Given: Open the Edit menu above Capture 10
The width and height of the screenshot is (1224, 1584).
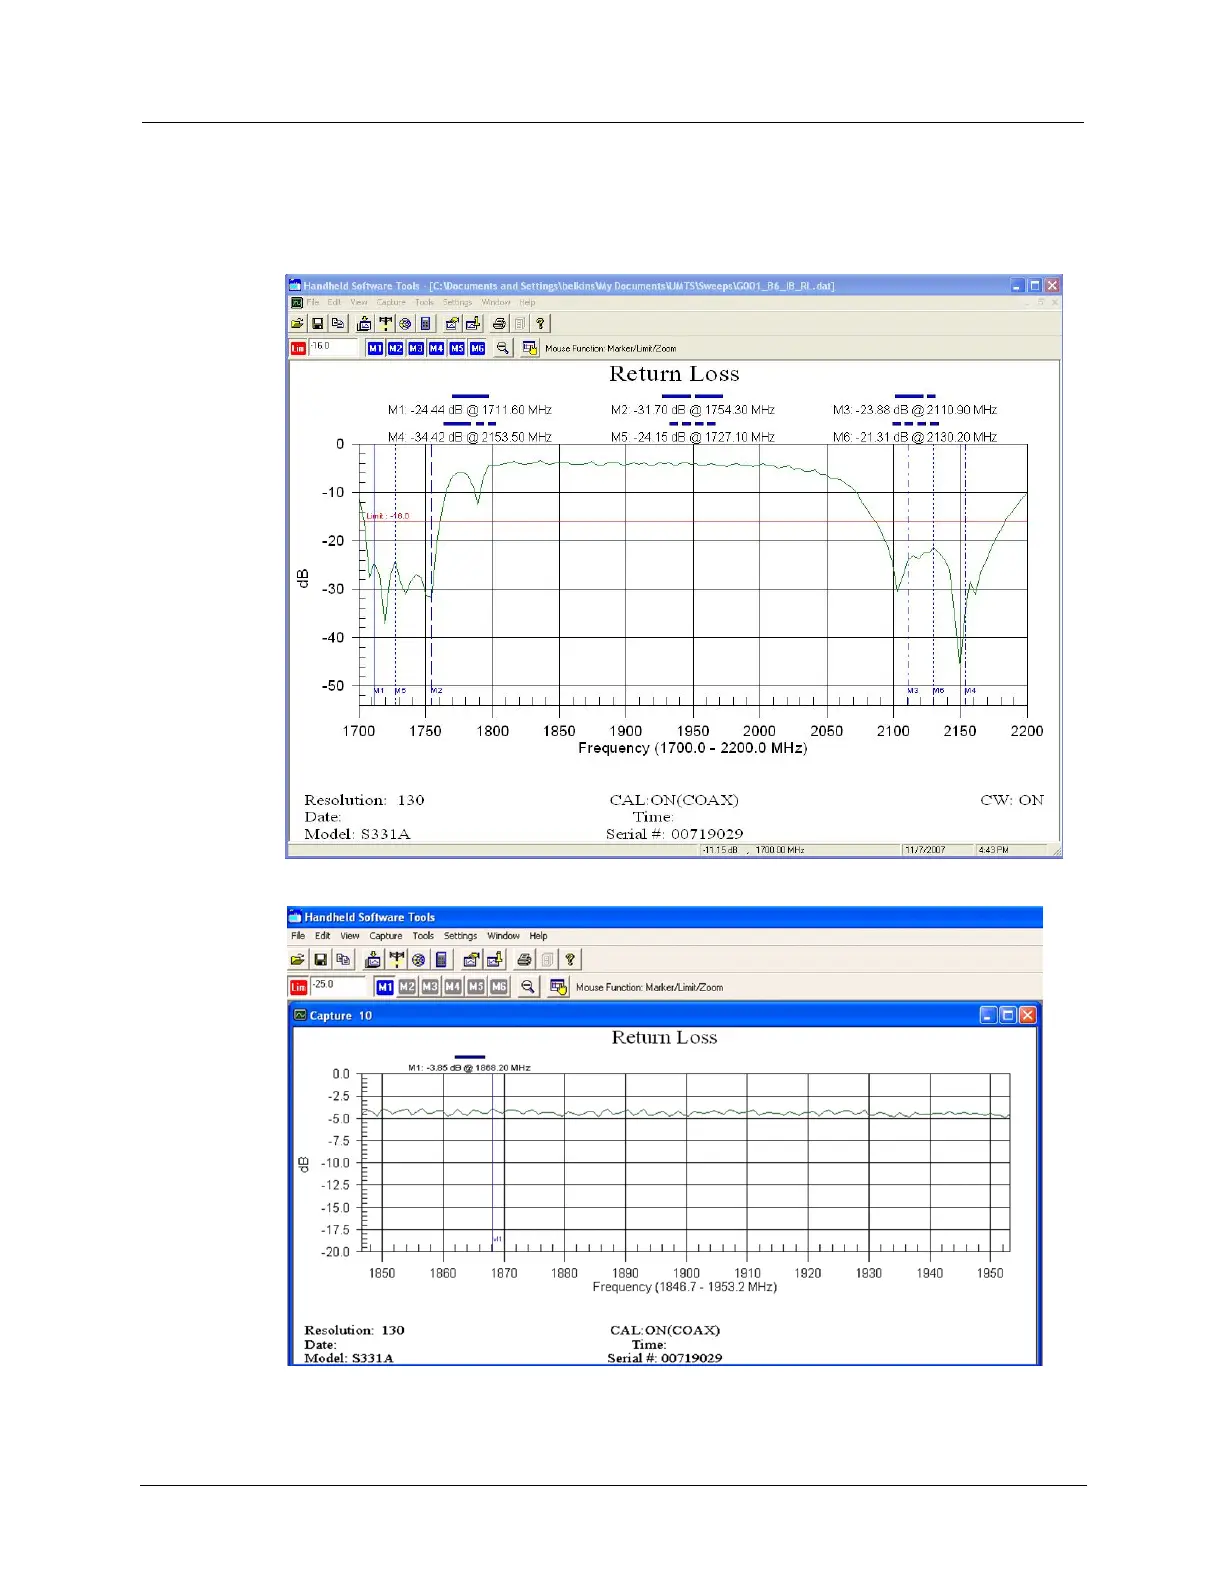Looking at the screenshot, I should (x=322, y=936).
